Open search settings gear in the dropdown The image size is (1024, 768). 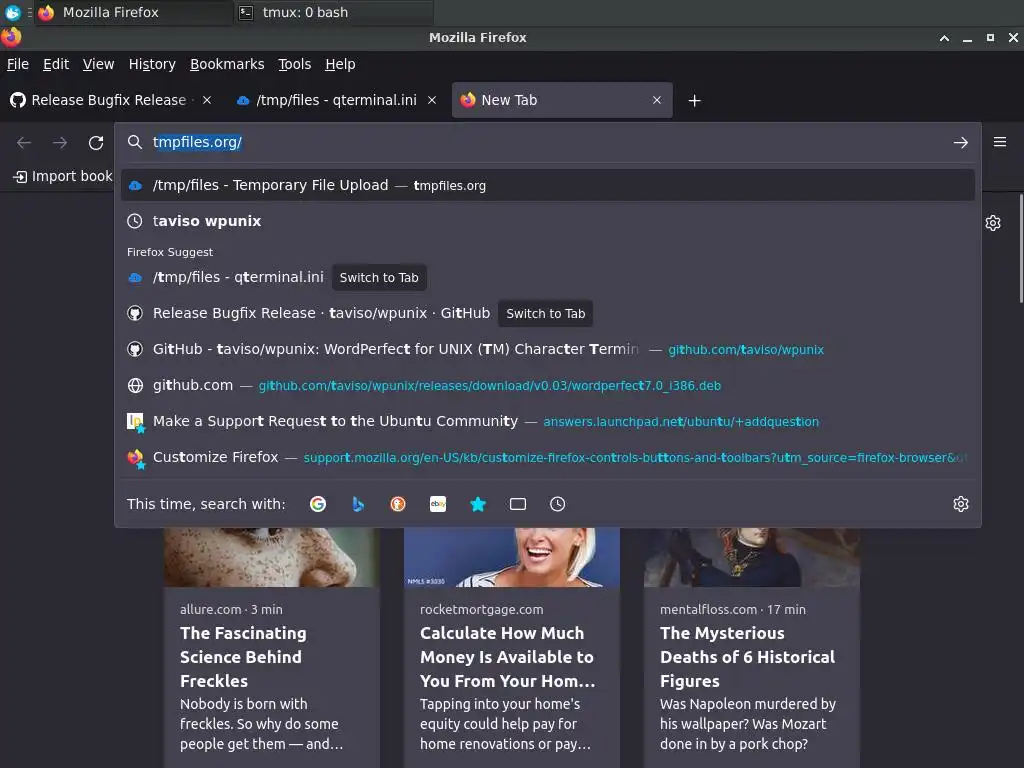pyautogui.click(x=961, y=504)
